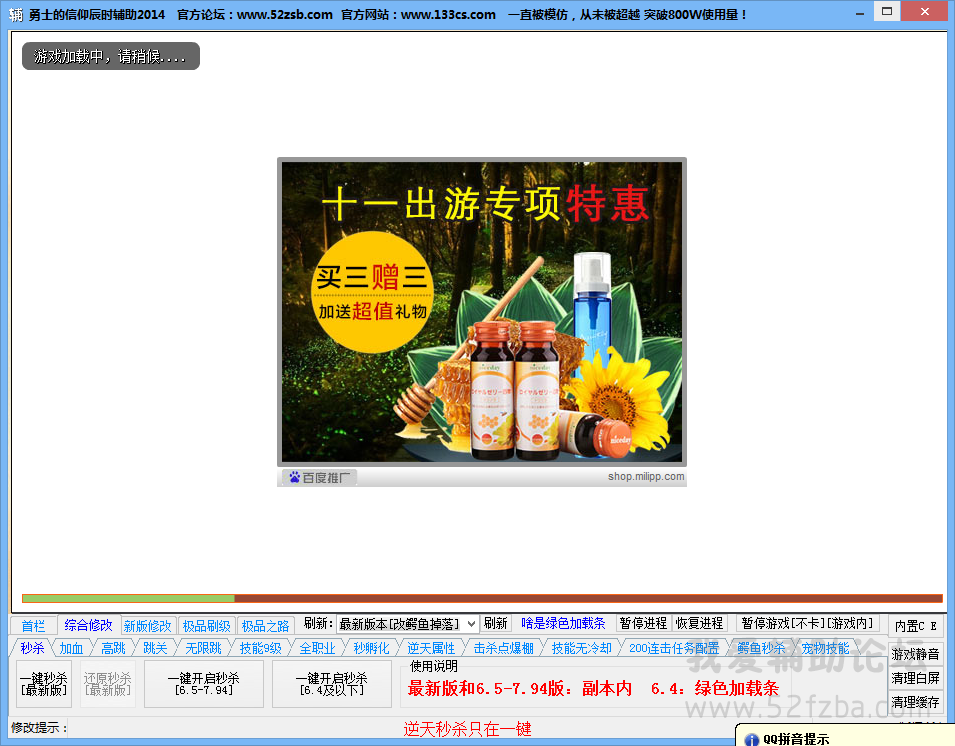The width and height of the screenshot is (955, 746).
Task: Switch to the 新版修改 tab
Action: pos(148,626)
